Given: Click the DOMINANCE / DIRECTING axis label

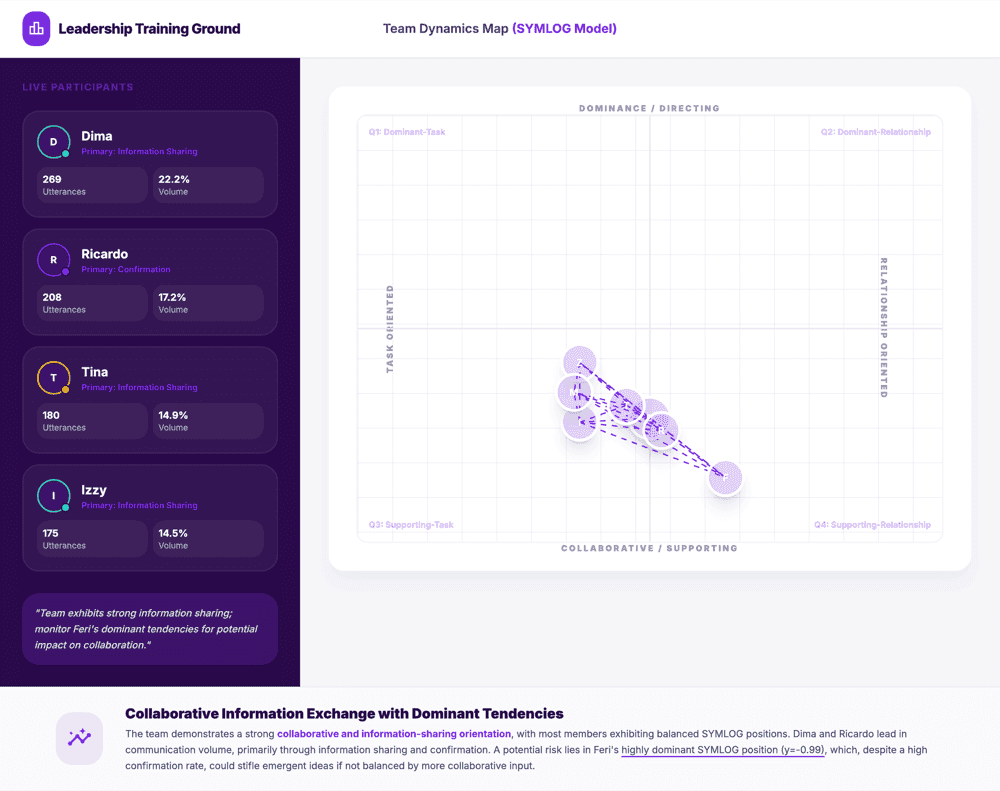Looking at the screenshot, I should (649, 108).
